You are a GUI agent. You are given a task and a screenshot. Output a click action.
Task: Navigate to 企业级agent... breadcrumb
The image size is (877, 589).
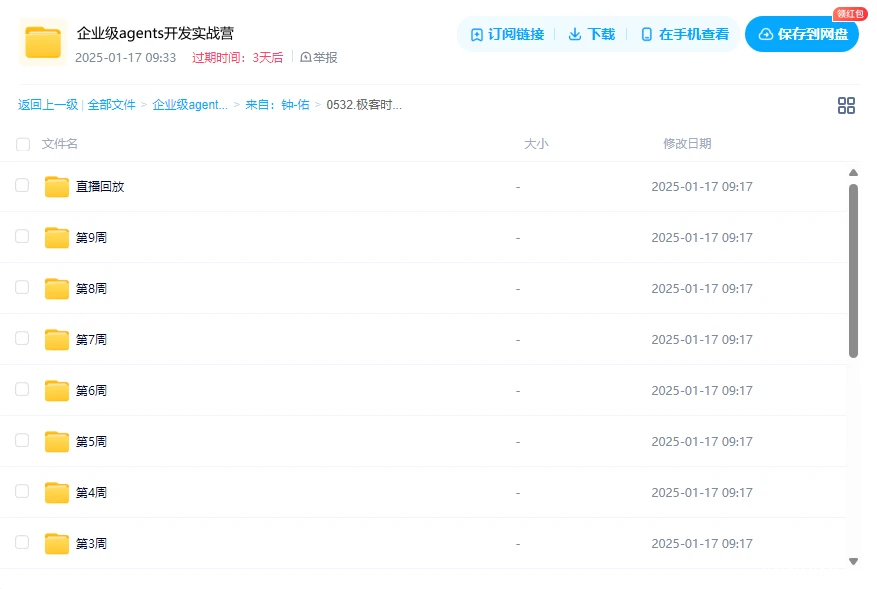tap(190, 105)
